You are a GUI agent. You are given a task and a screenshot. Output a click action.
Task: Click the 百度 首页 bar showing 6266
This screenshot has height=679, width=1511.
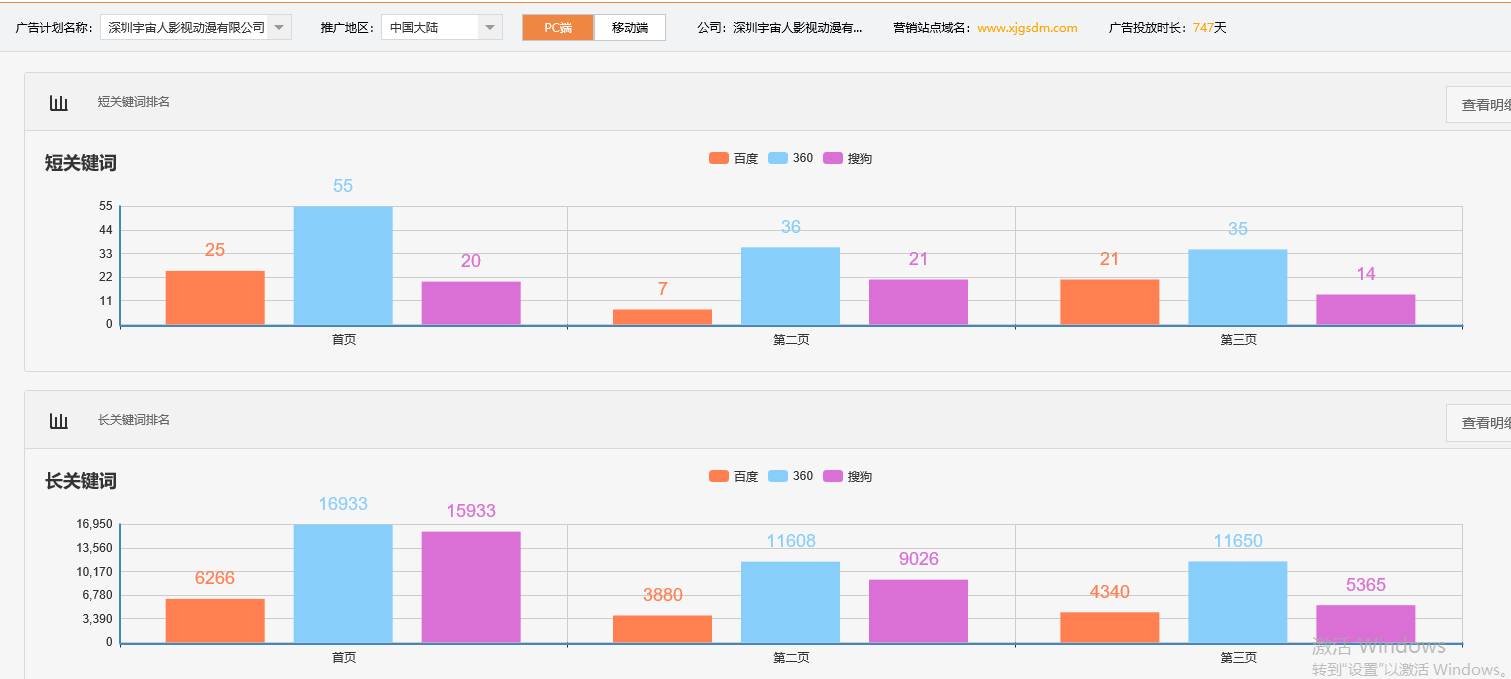coord(215,620)
